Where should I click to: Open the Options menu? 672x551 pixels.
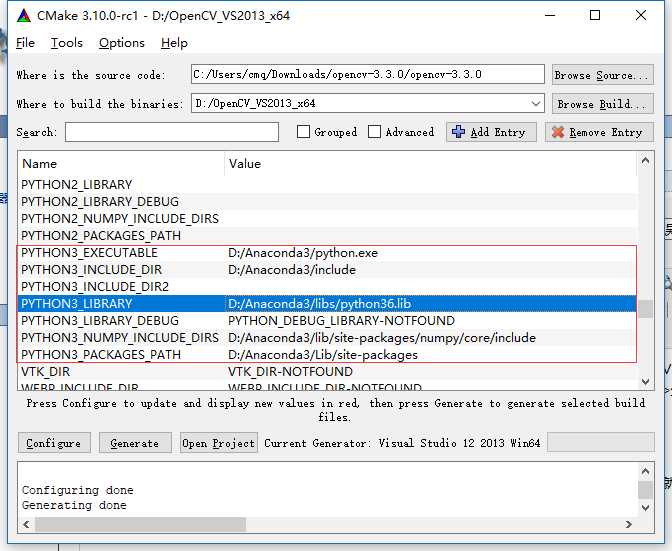click(122, 43)
